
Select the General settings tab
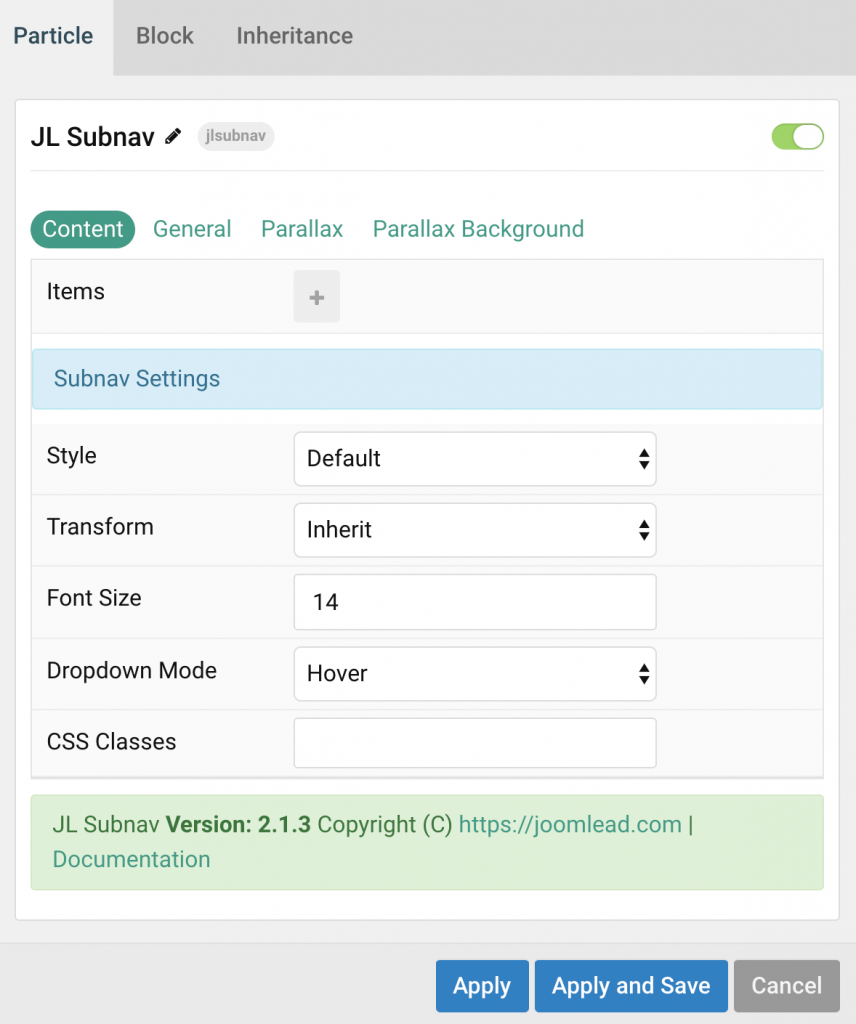(192, 229)
